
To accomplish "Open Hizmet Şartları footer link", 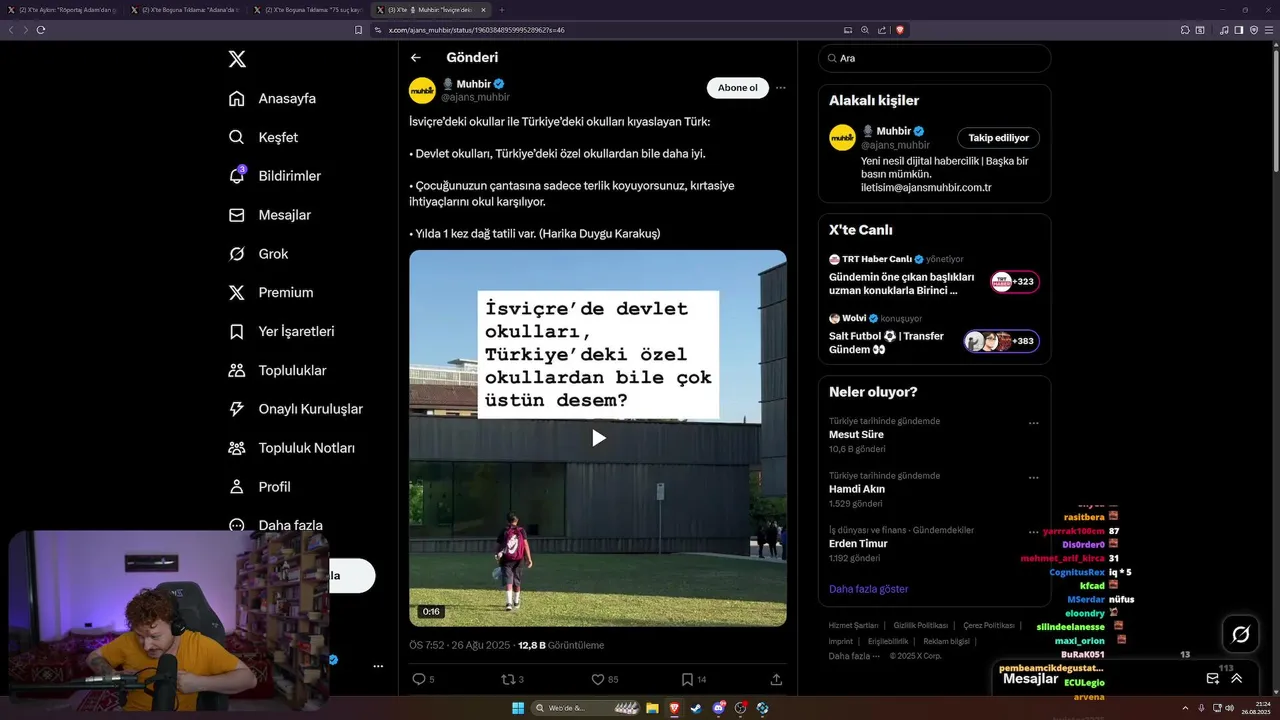I will (x=853, y=625).
